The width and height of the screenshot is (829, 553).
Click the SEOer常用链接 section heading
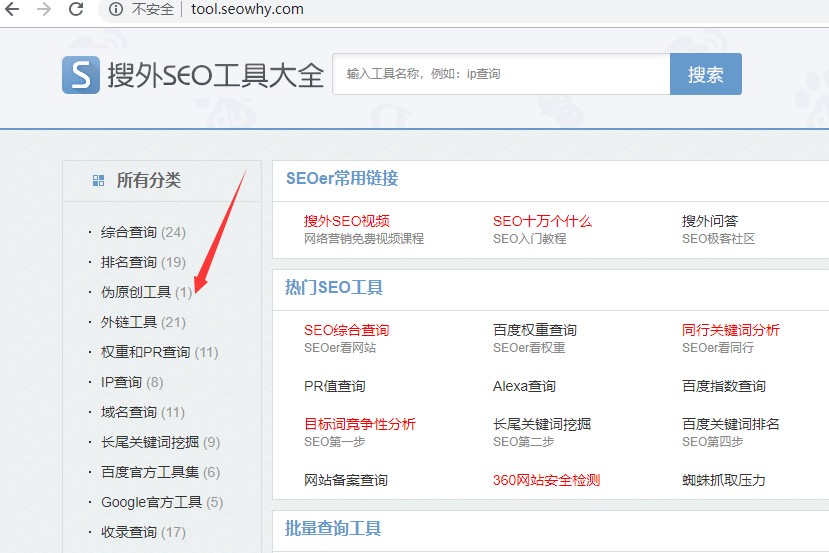click(342, 178)
